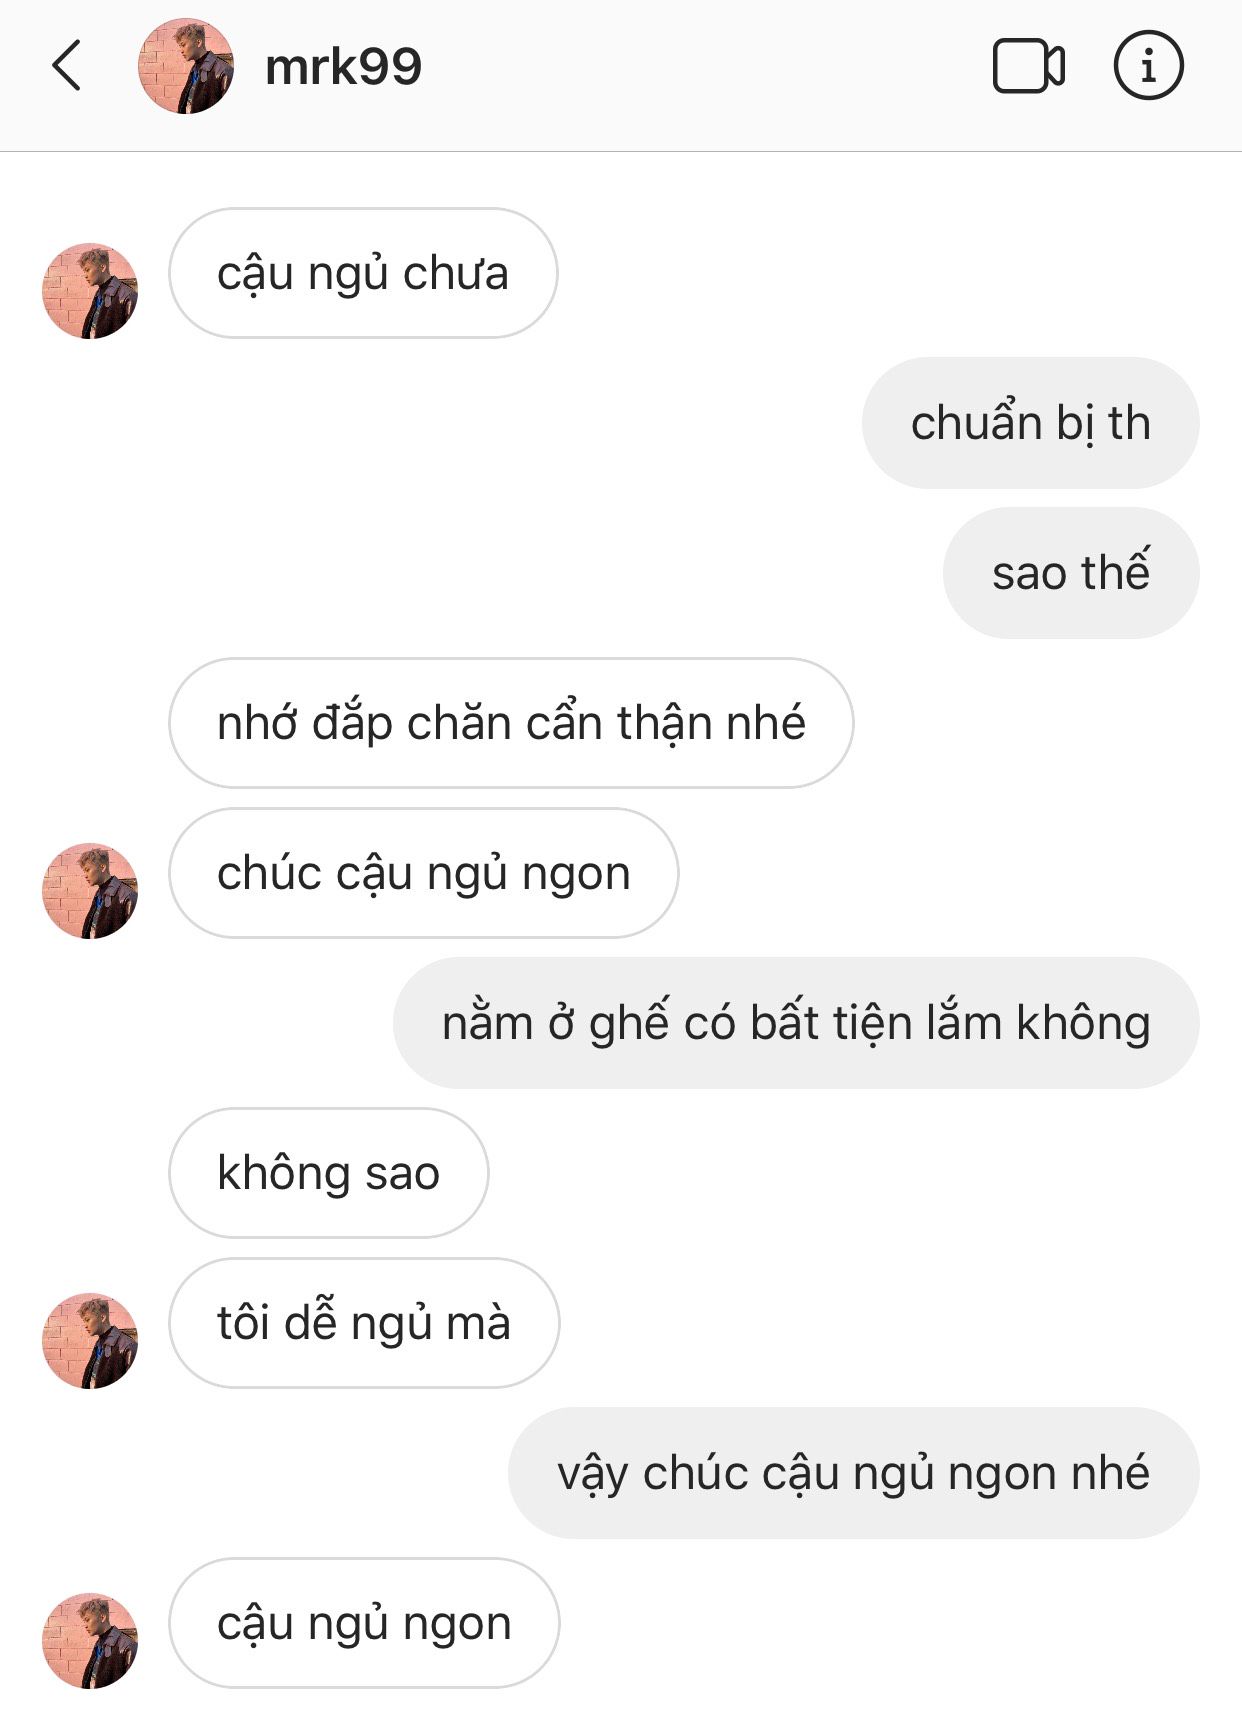
Task: Select "nhớ đắp chăn cẩn thận nhé" bubble
Action: [x=511, y=723]
